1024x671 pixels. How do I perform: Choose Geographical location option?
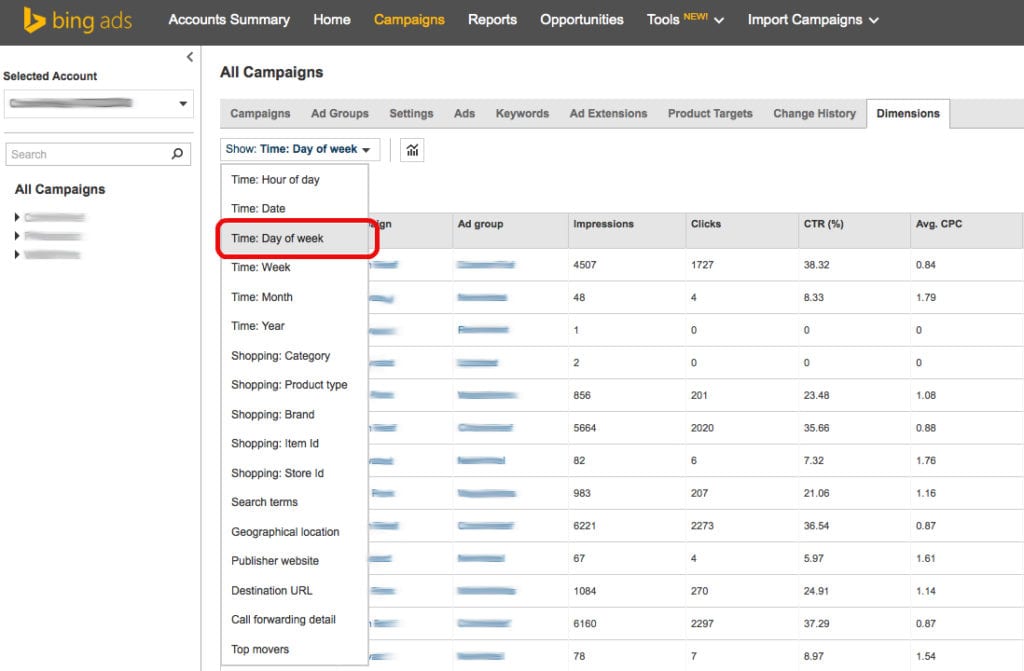click(295, 532)
